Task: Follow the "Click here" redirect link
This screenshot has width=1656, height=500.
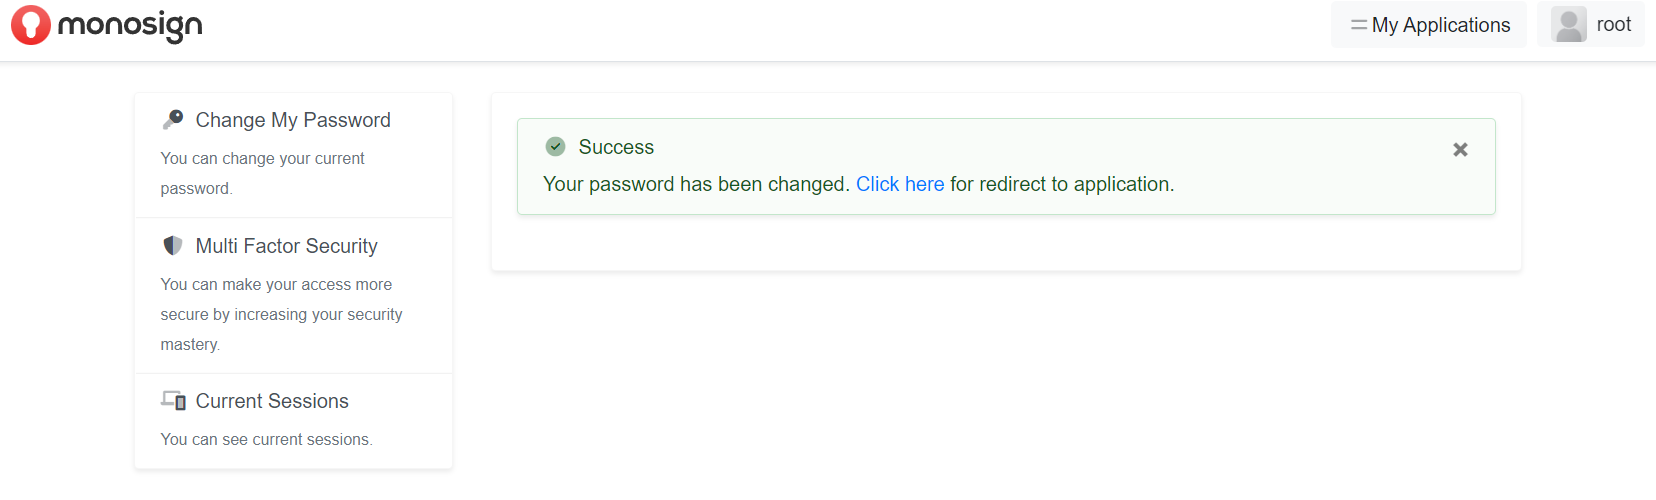Action: [900, 184]
